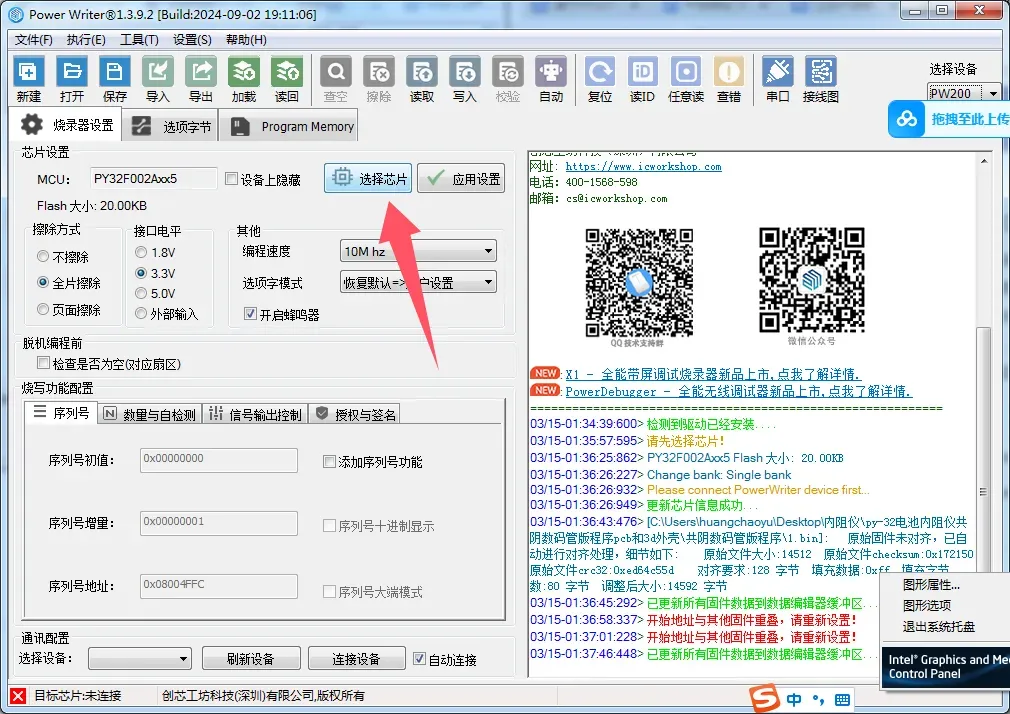Click the 加载 (Load) toolbar icon
The image size is (1010, 714).
244,79
